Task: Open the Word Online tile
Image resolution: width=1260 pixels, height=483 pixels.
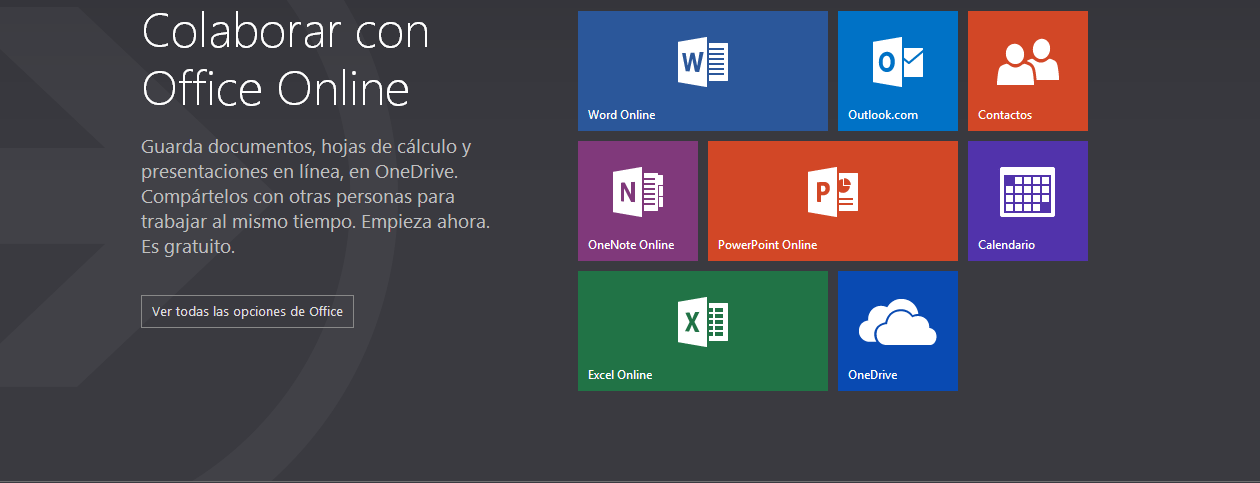Action: click(702, 71)
